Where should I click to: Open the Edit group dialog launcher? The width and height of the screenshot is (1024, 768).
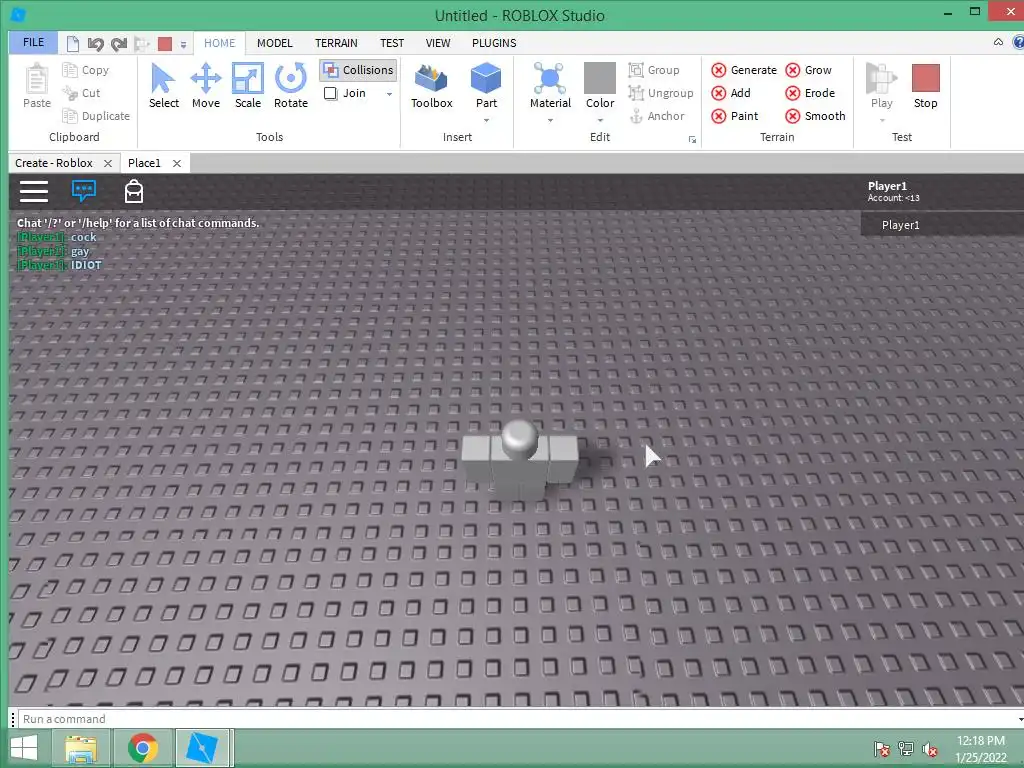pos(692,140)
